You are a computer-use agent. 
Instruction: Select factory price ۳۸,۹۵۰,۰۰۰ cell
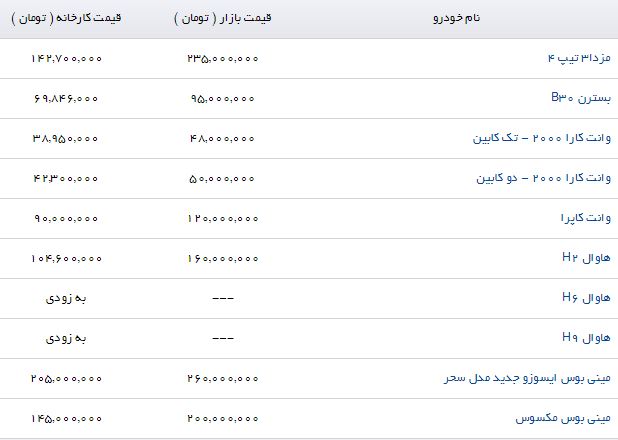click(x=65, y=139)
